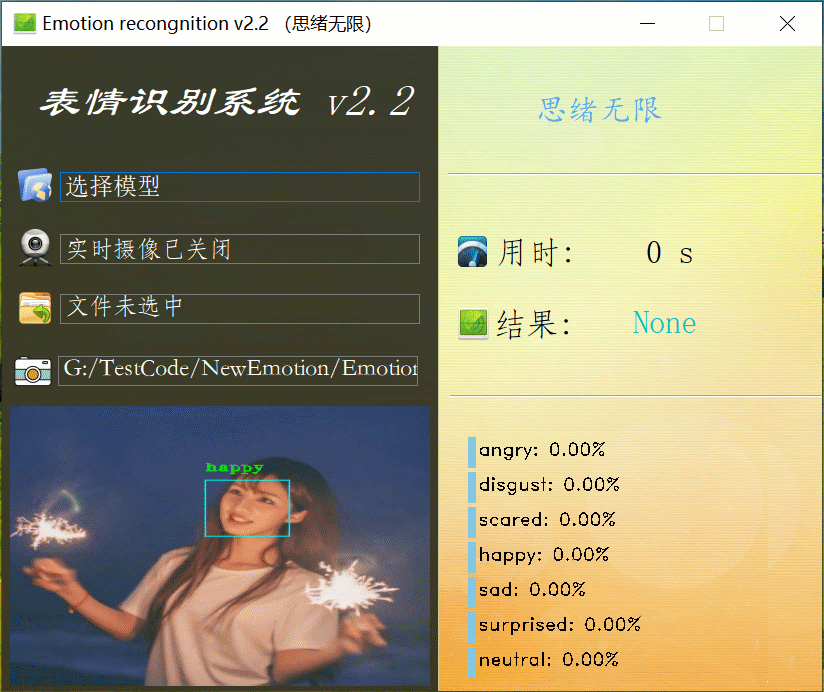Click the G:/TestCode/NewEmotion path field
The width and height of the screenshot is (824, 692).
[238, 370]
